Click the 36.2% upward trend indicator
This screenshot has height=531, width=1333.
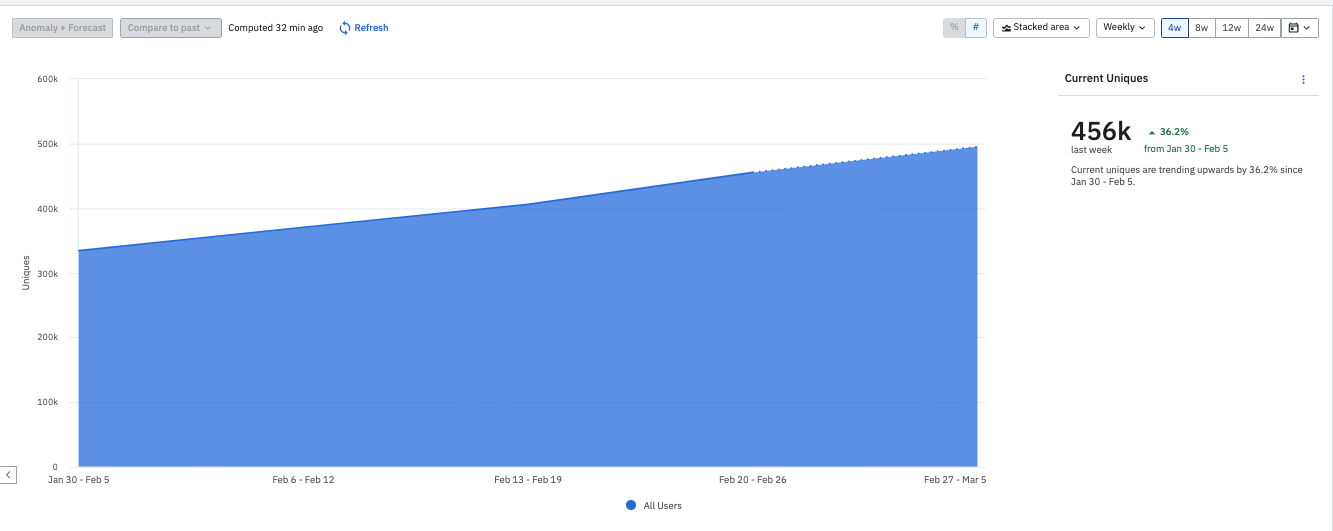click(1168, 132)
